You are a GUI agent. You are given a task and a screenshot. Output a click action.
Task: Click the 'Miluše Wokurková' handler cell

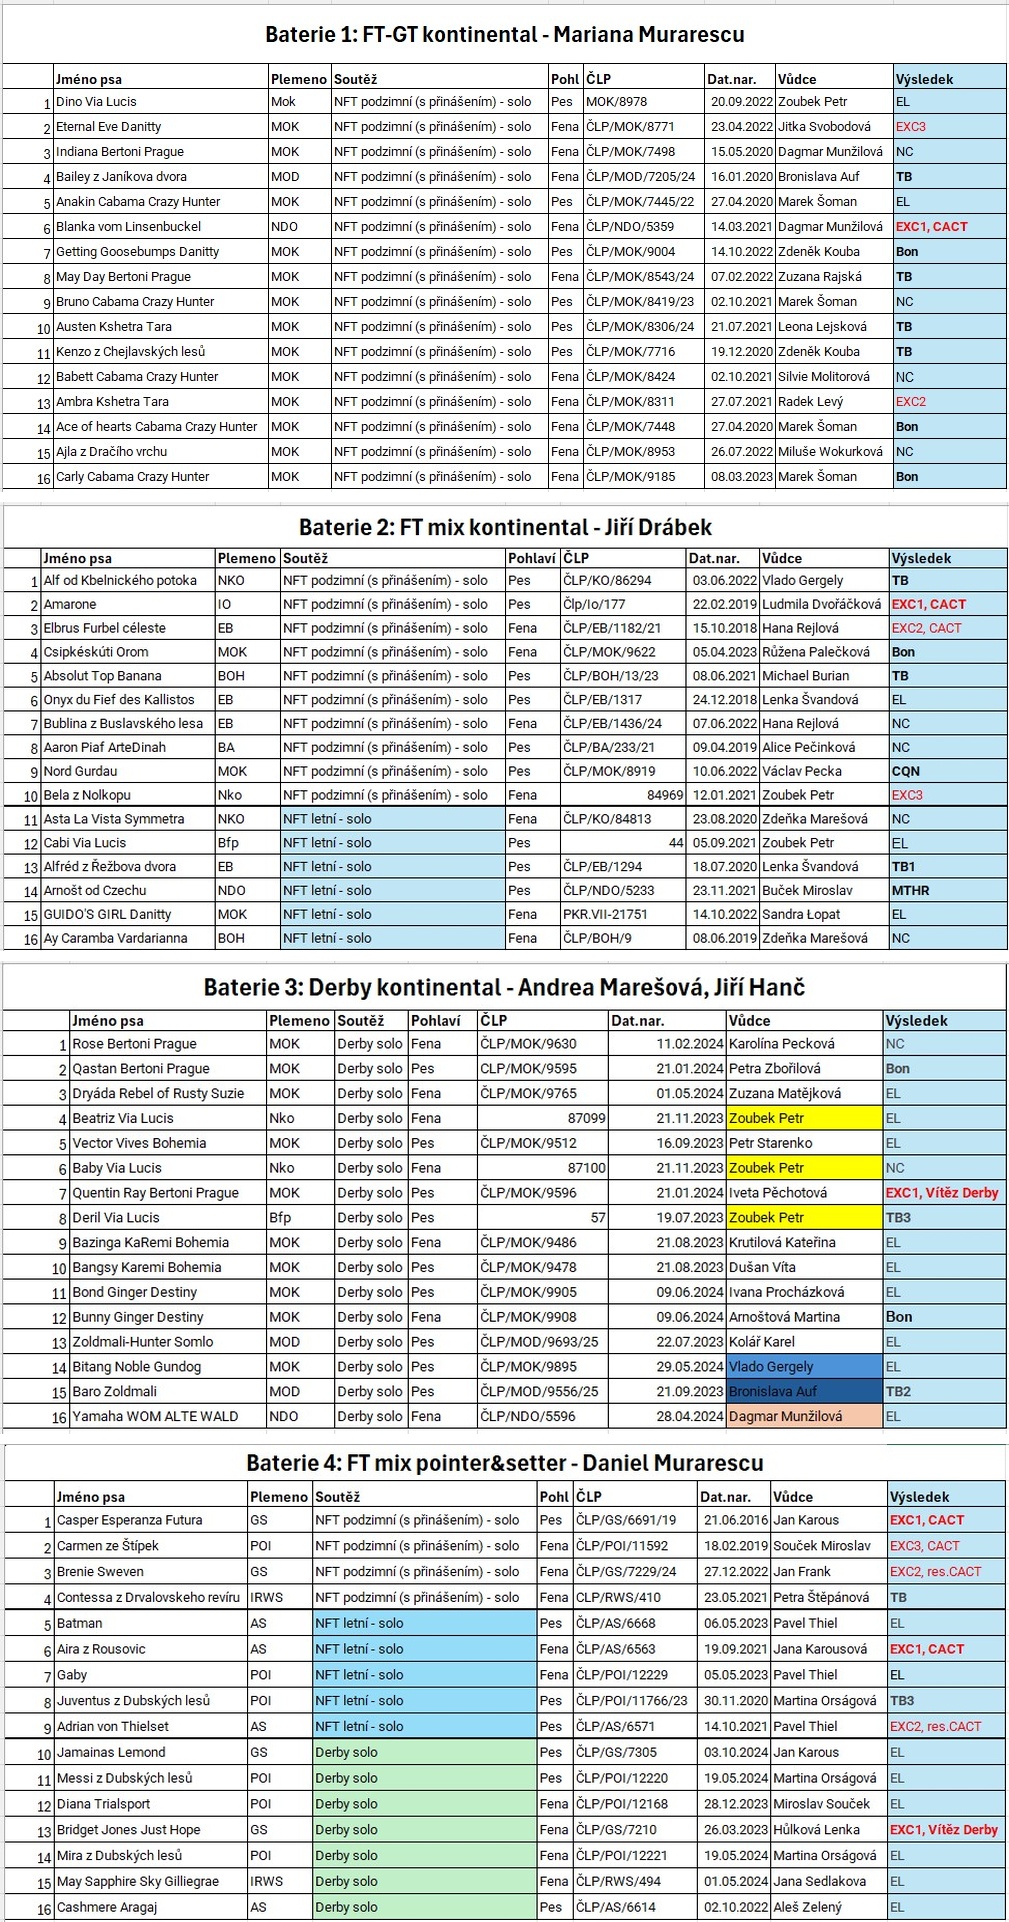(x=834, y=452)
